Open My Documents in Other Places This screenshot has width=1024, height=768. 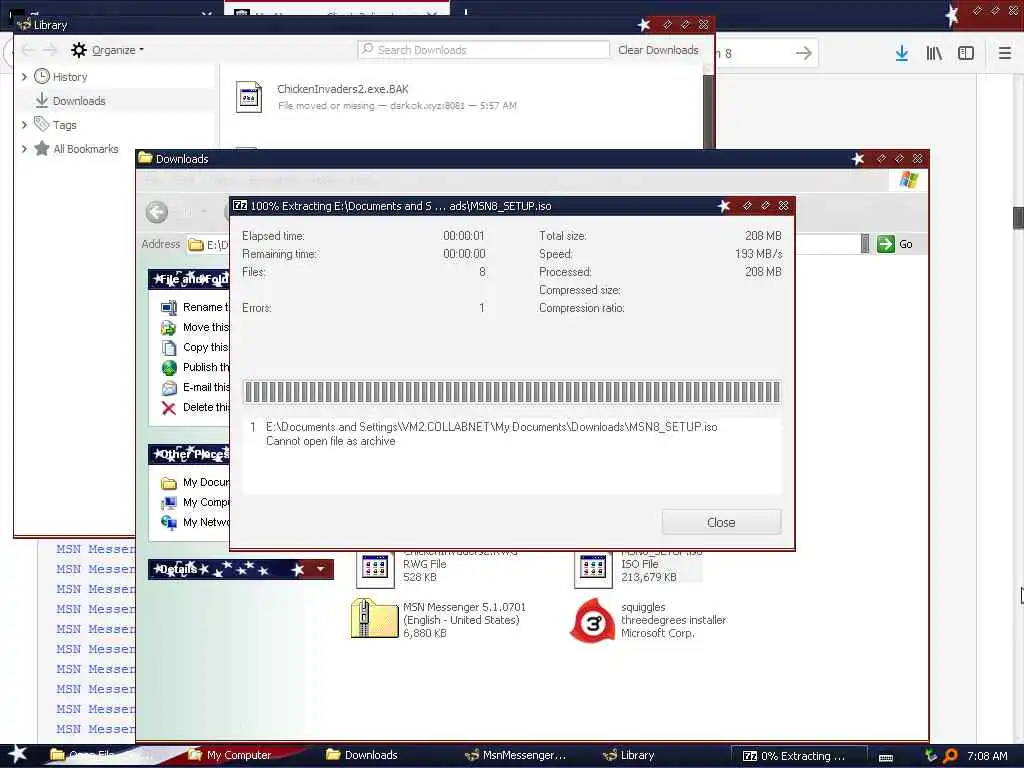tap(205, 482)
